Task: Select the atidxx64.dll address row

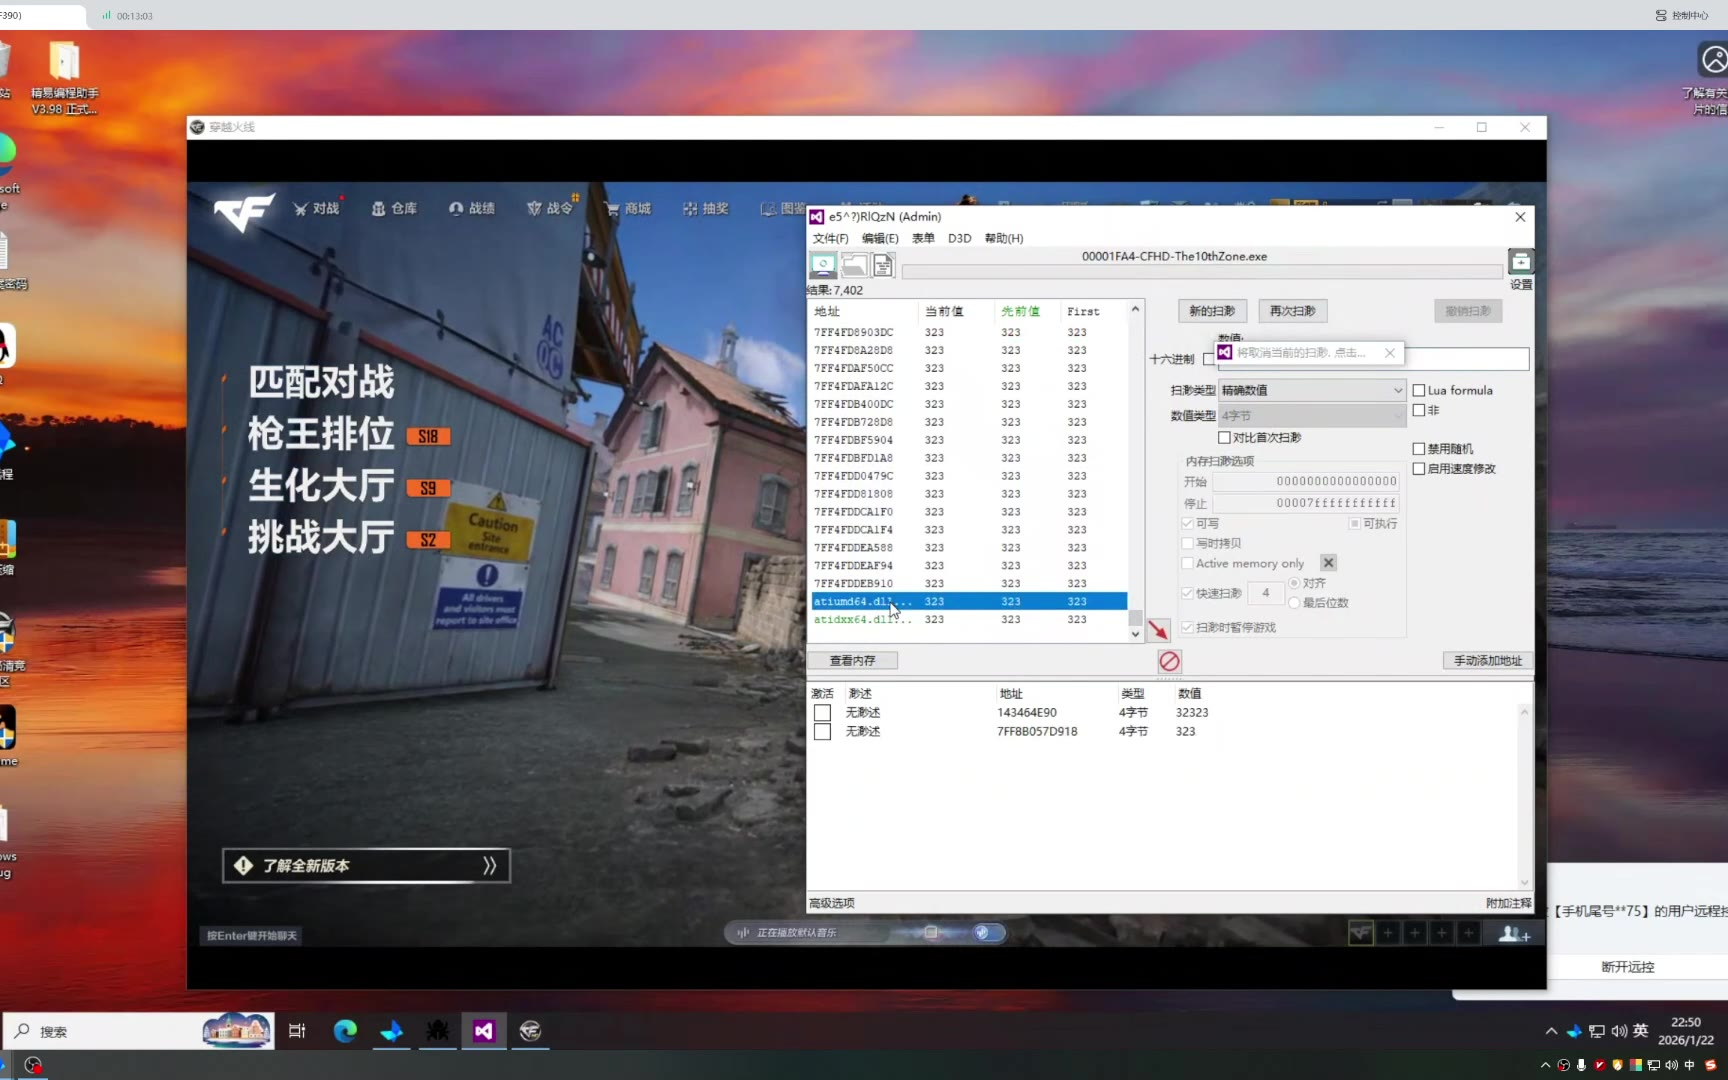Action: click(862, 619)
